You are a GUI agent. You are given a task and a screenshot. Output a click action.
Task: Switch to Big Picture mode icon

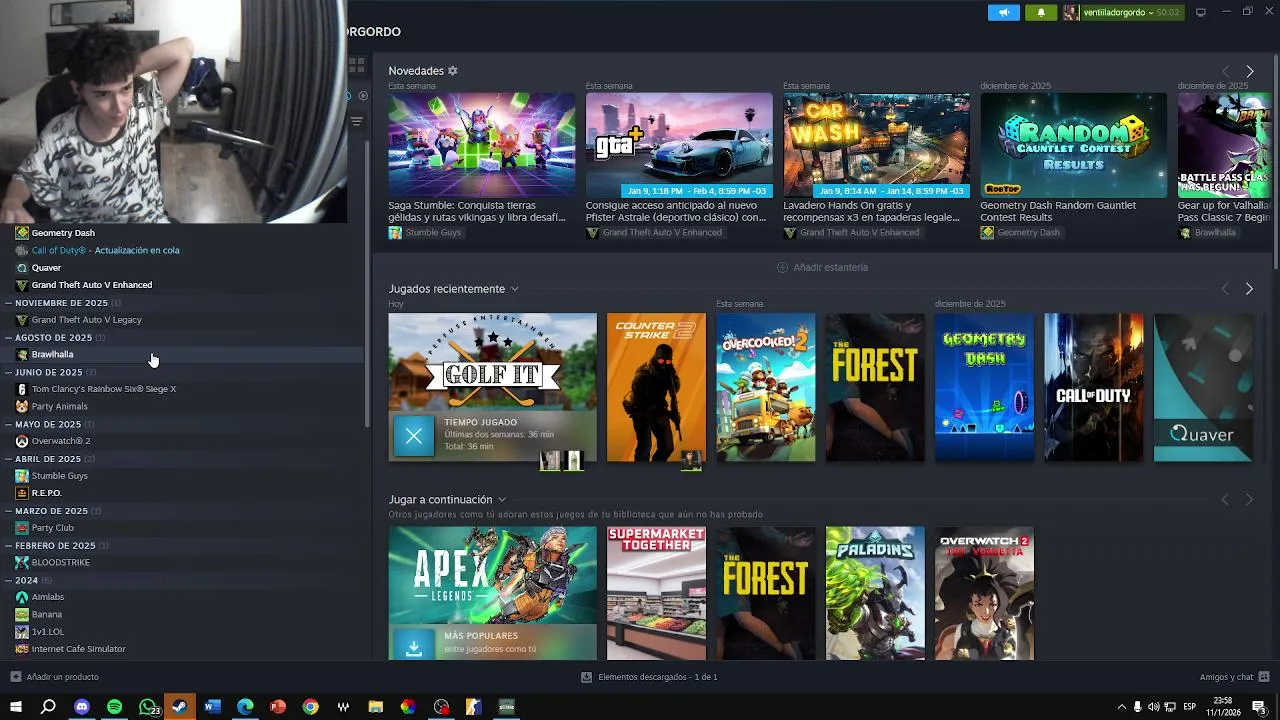pyautogui.click(x=1201, y=12)
